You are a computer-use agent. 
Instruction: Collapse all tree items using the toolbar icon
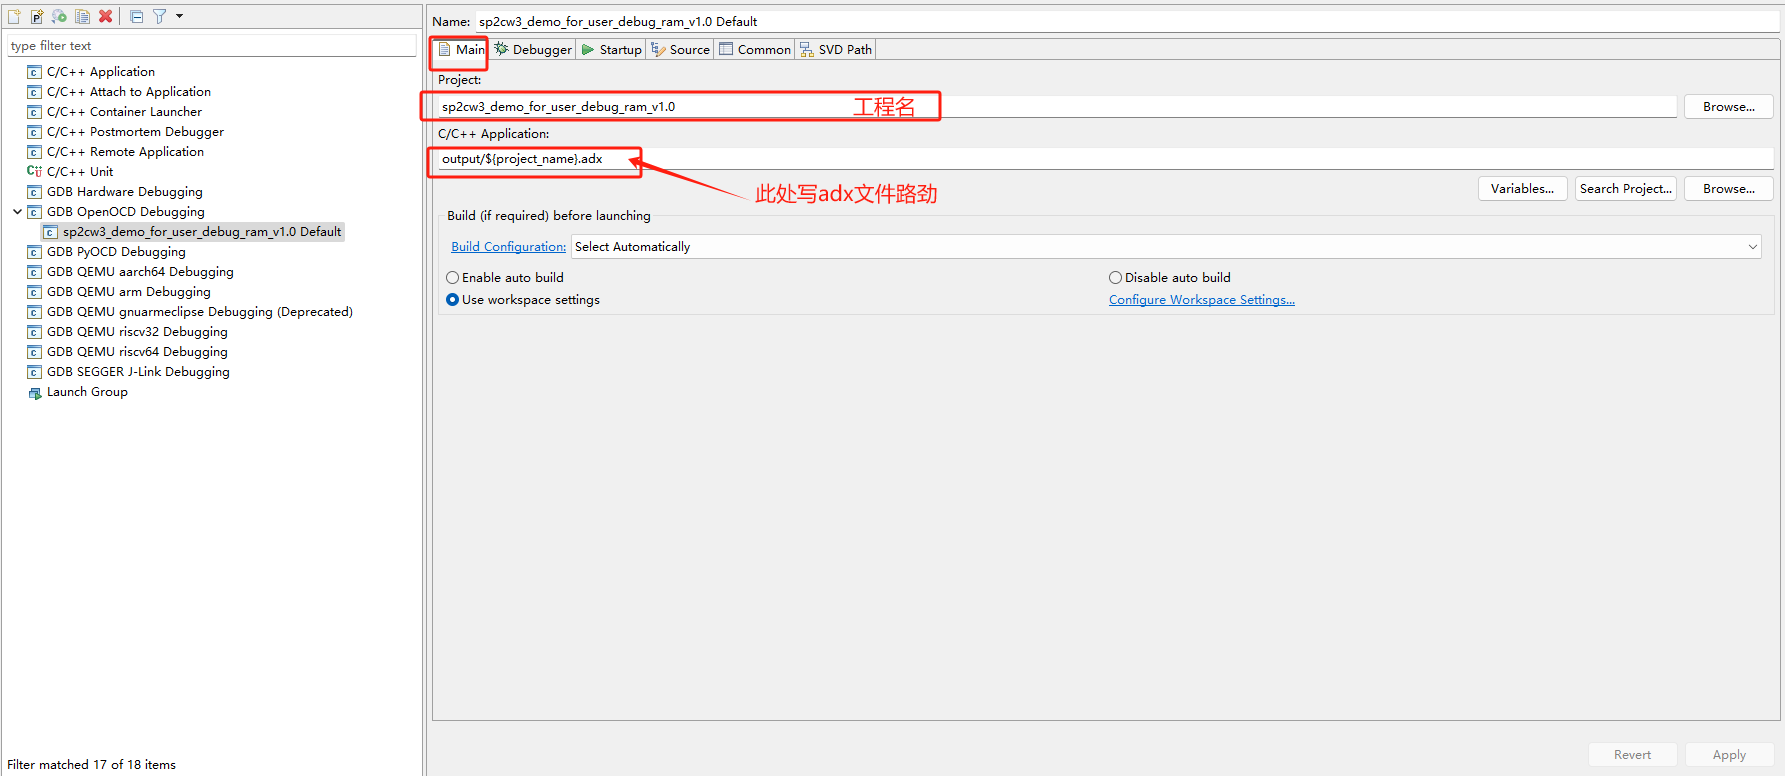(x=137, y=16)
